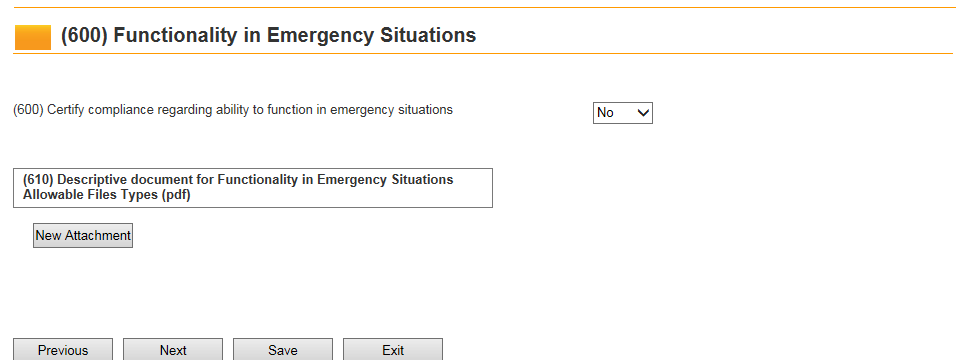Image resolution: width=979 pixels, height=360 pixels.
Task: Leave the form via the Exit button
Action: [x=393, y=350]
